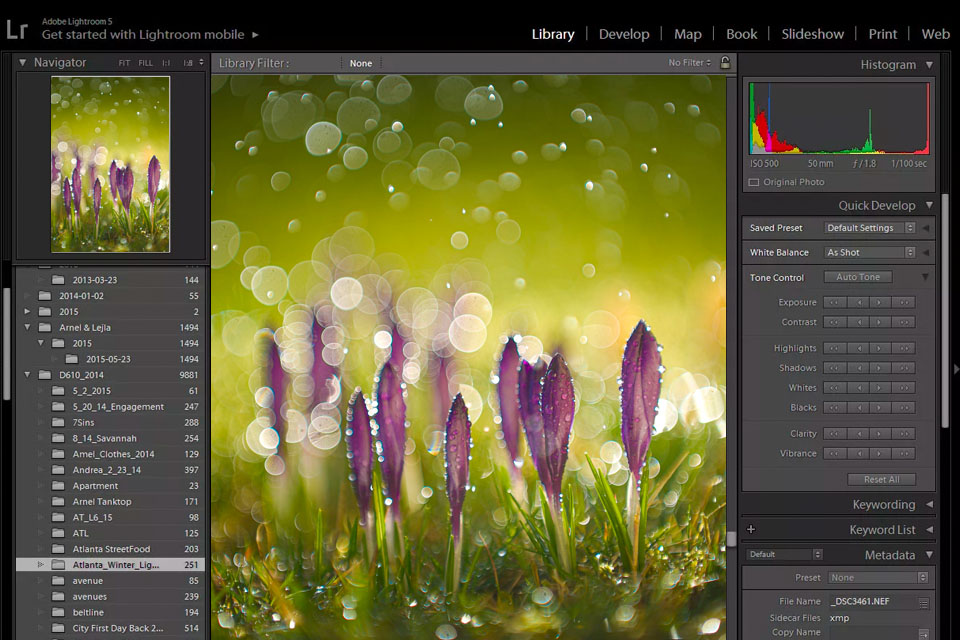Set Navigator zoom to 1:8

[x=187, y=63]
